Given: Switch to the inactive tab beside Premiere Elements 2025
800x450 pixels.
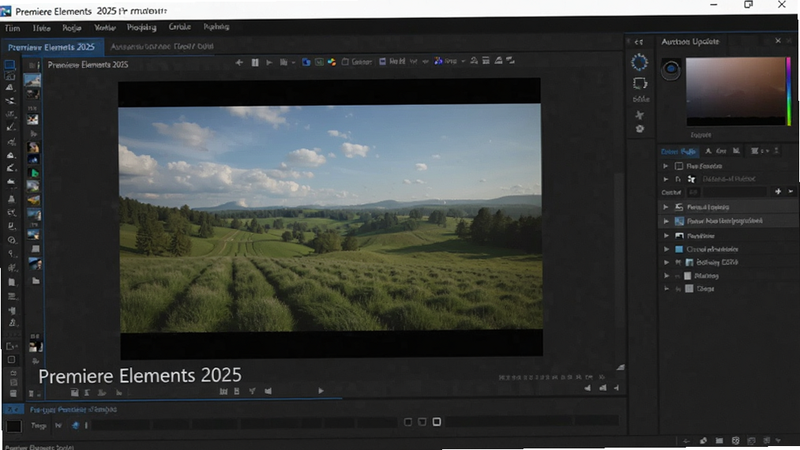Looking at the screenshot, I should (162, 46).
